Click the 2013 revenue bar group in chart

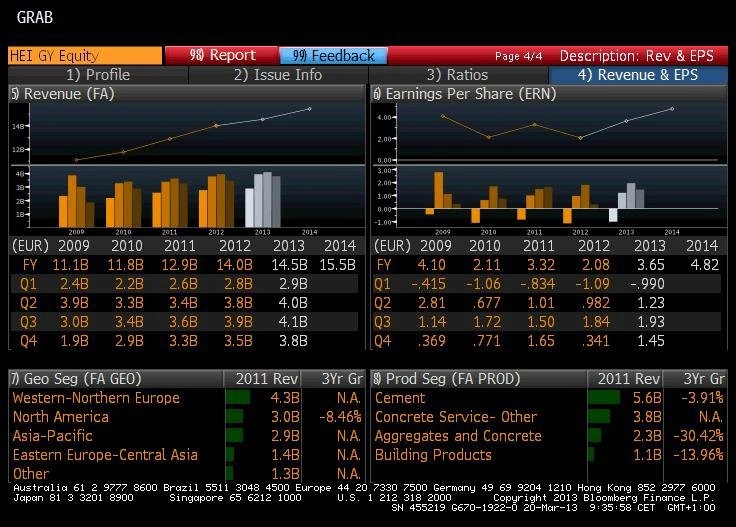click(263, 200)
